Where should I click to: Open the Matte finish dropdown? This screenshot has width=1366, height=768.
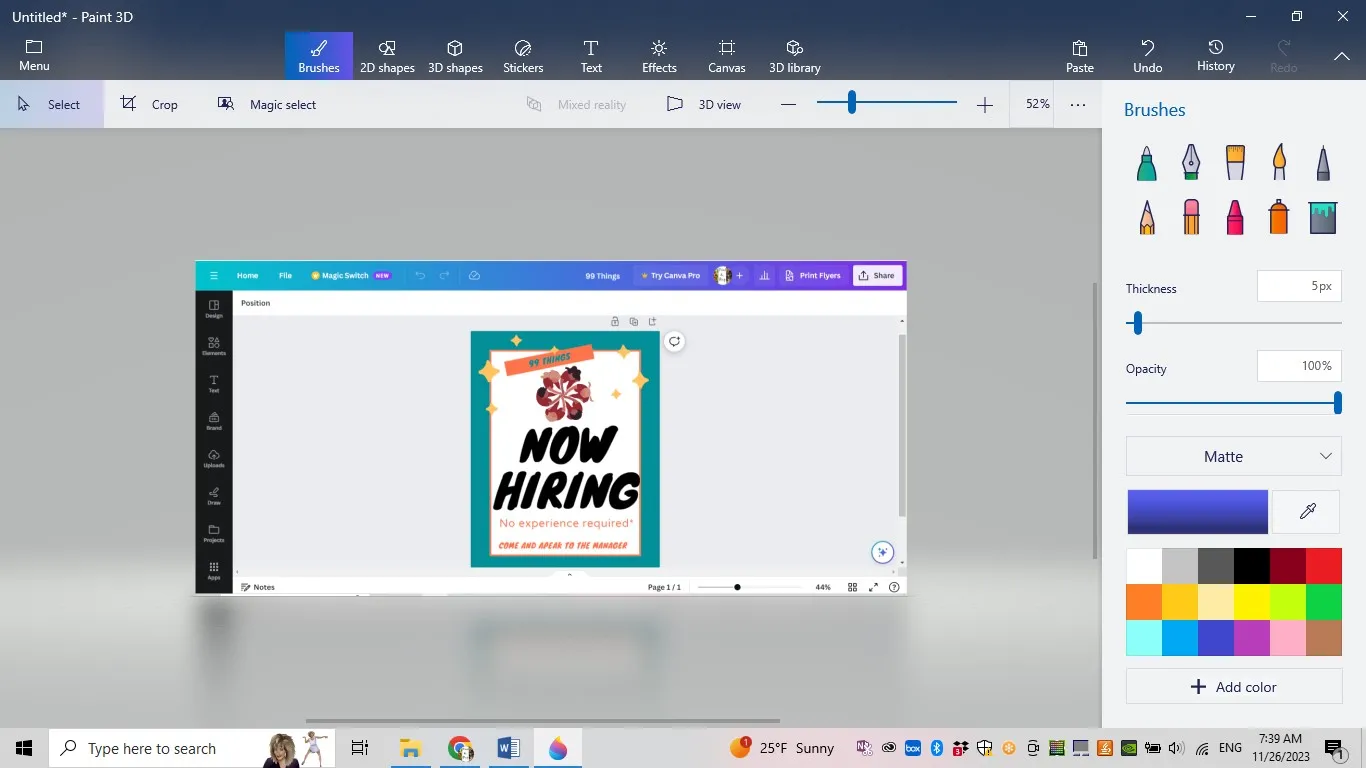point(1233,456)
